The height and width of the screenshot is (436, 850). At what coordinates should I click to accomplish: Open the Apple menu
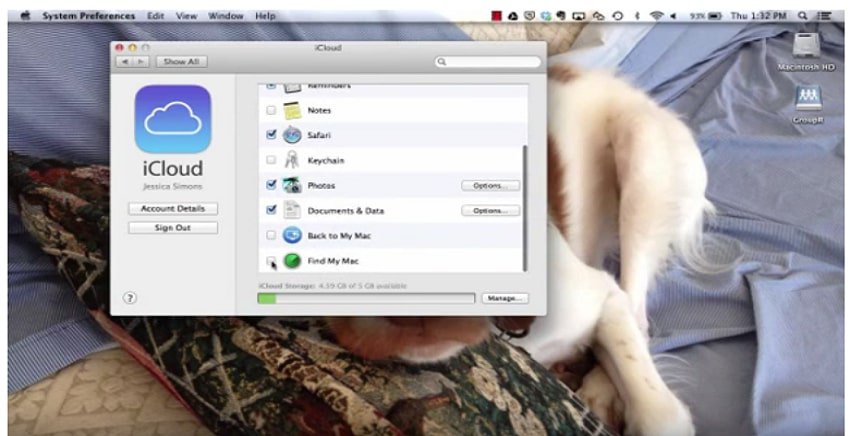coord(25,16)
